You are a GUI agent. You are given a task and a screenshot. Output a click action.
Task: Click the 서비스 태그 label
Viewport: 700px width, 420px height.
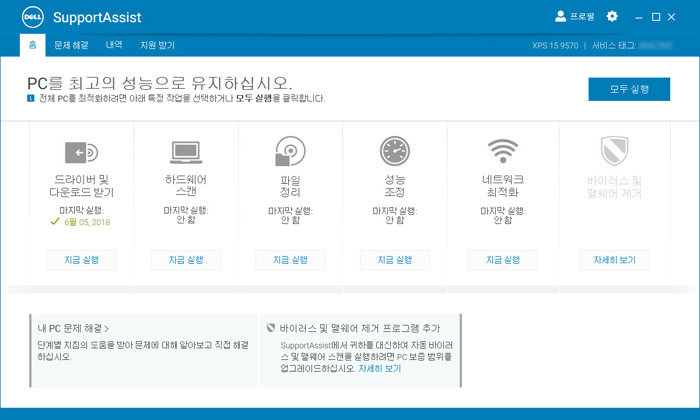(613, 46)
